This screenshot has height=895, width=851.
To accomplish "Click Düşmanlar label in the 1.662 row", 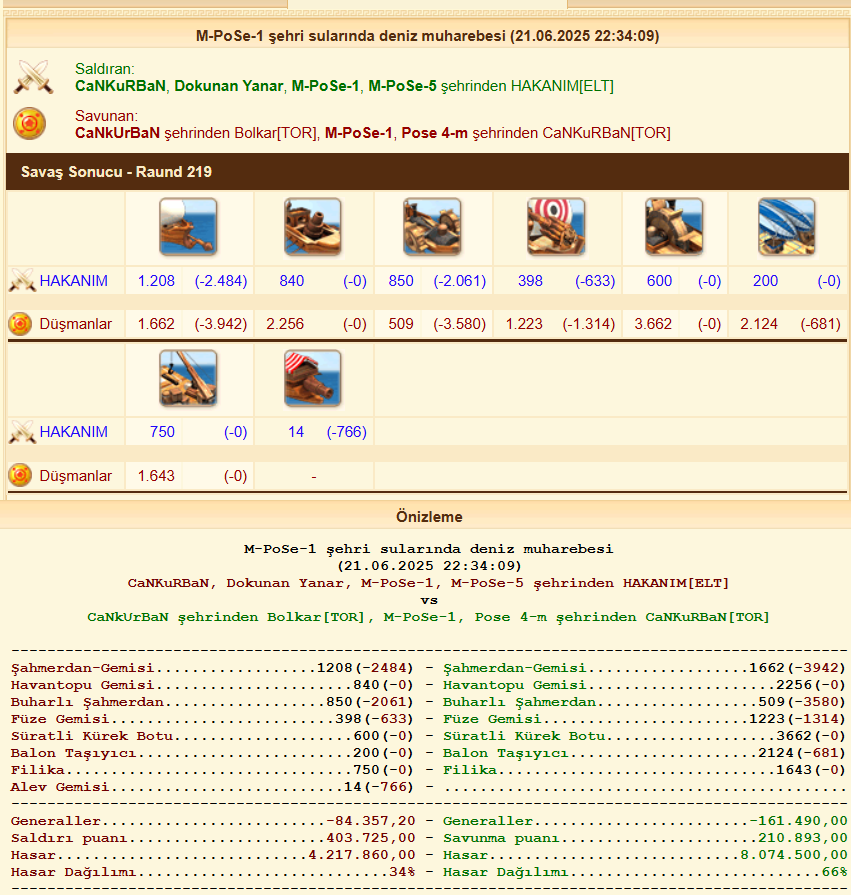I will [75, 324].
